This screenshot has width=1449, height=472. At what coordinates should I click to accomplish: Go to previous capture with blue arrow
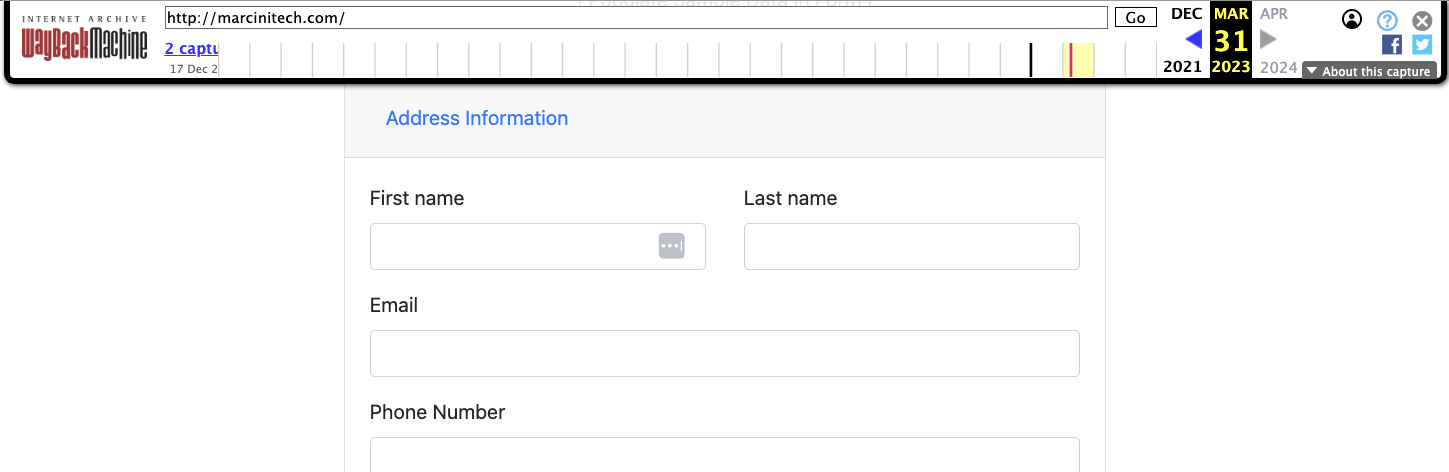tap(1193, 39)
